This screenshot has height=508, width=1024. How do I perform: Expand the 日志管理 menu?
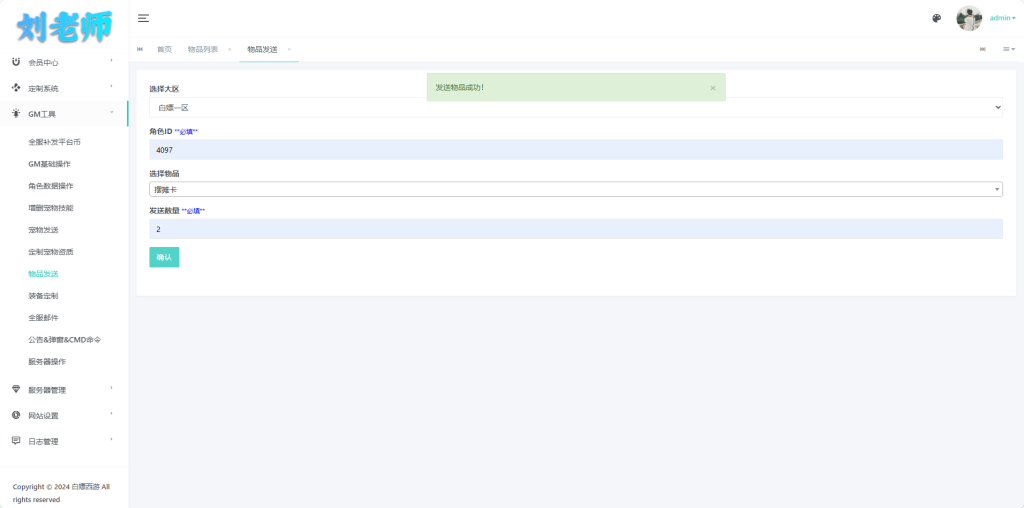click(64, 441)
